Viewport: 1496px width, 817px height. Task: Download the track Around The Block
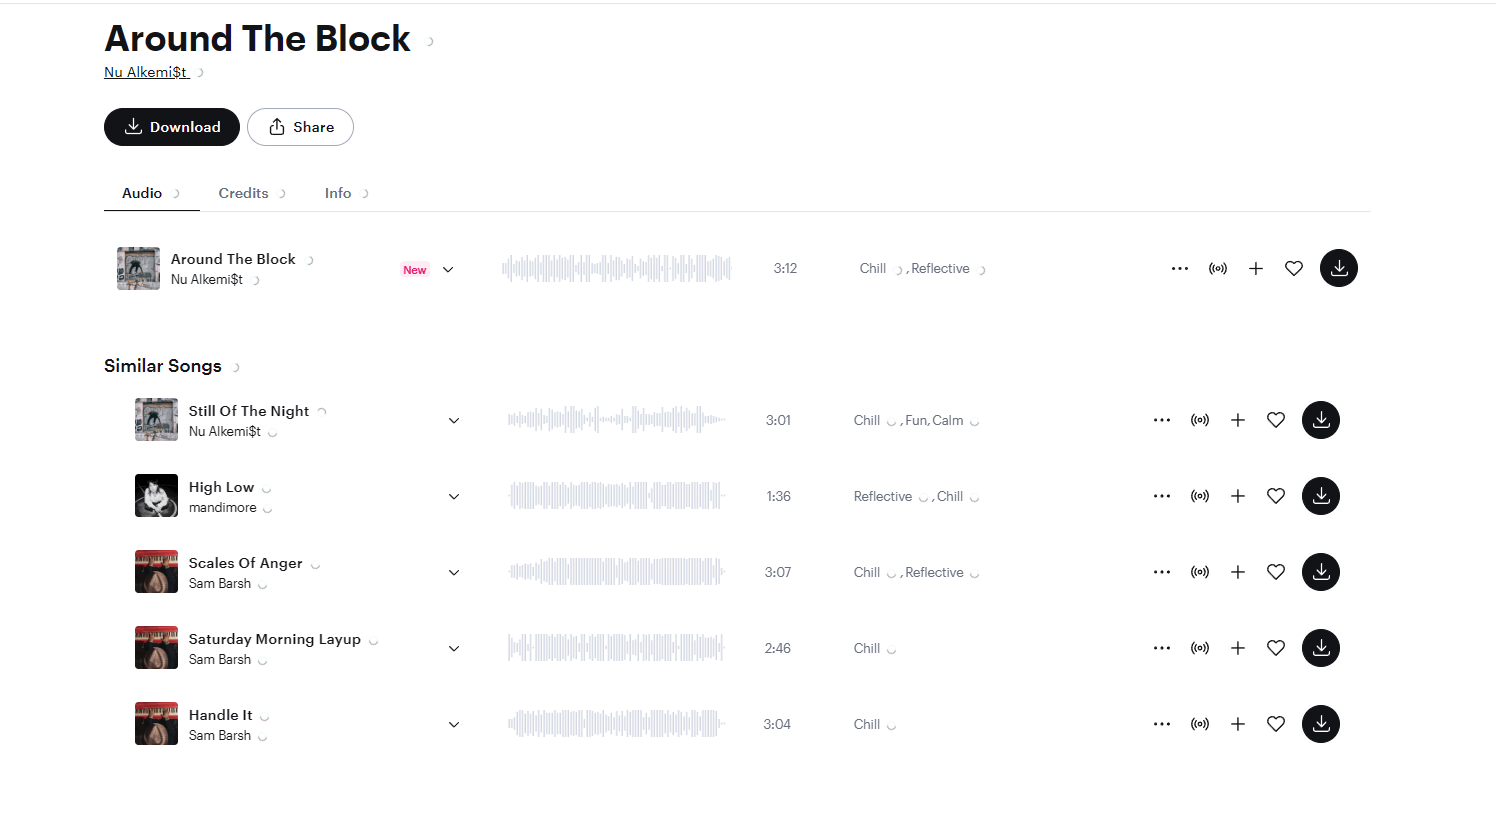(1339, 268)
